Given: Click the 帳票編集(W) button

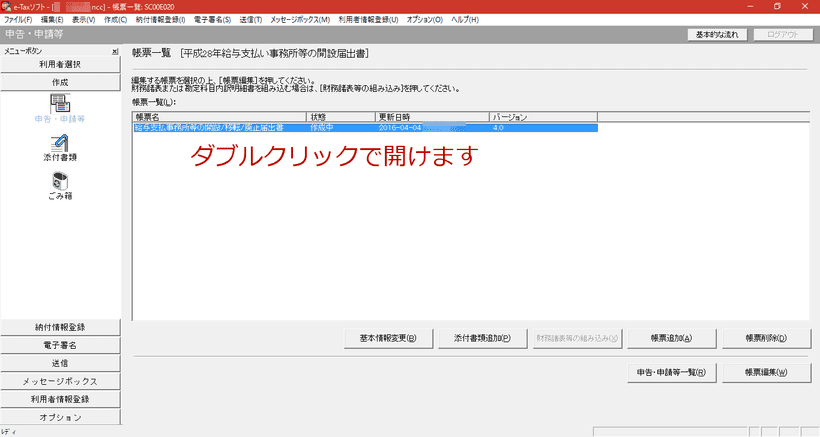Looking at the screenshot, I should pyautogui.click(x=766, y=373).
